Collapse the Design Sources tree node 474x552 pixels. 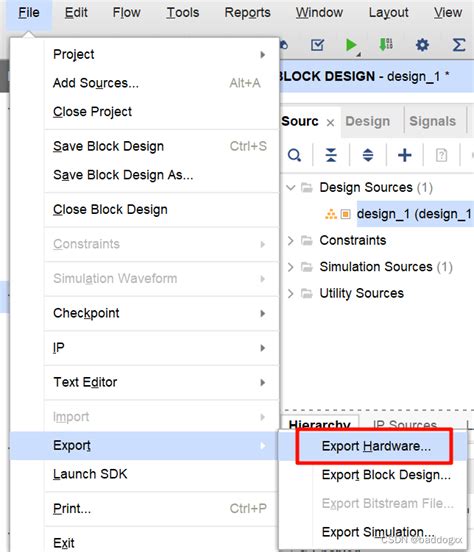(x=291, y=187)
